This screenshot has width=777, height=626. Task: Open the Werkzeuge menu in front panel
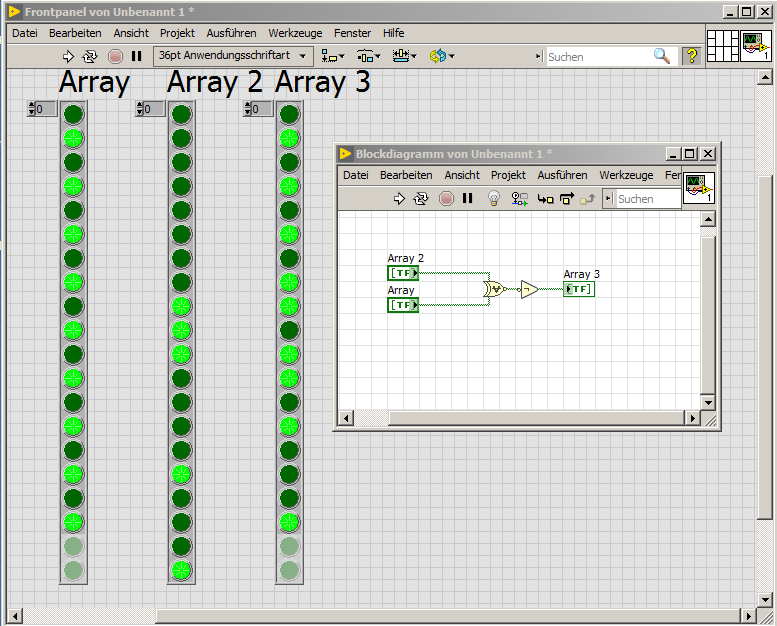coord(295,33)
